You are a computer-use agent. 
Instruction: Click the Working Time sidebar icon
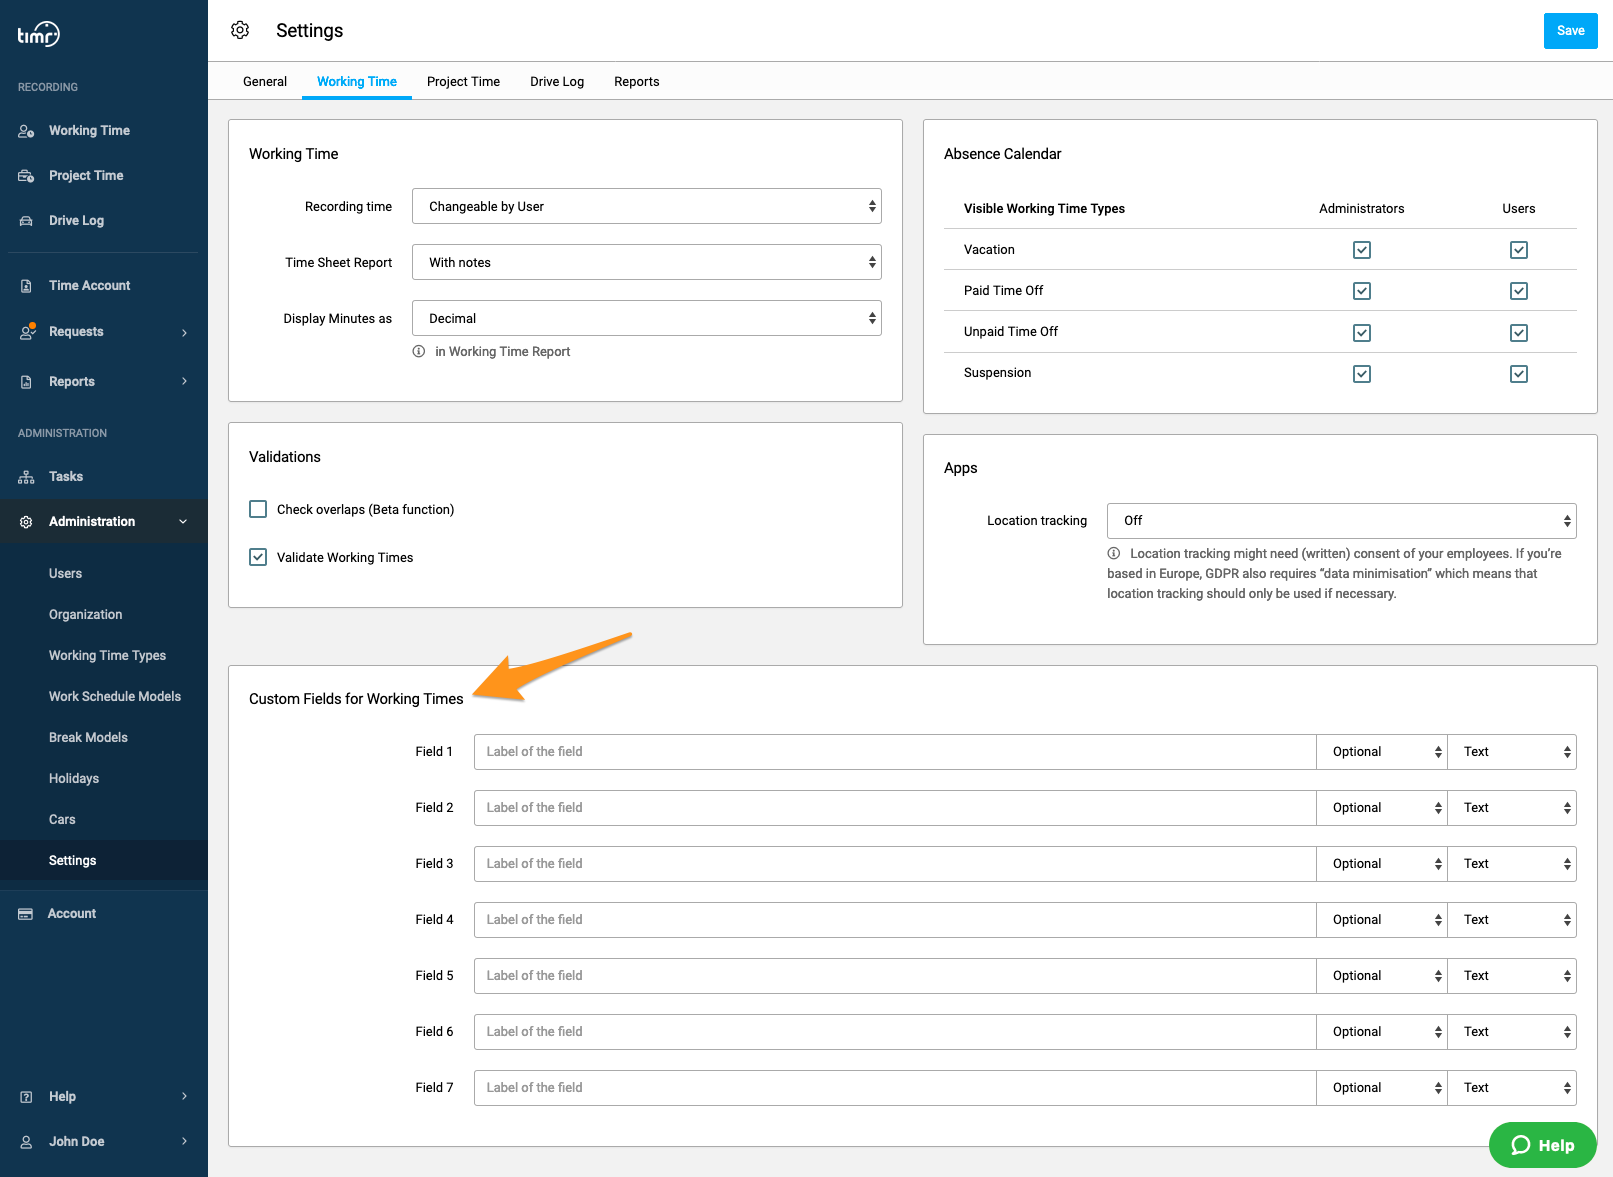[x=26, y=131]
